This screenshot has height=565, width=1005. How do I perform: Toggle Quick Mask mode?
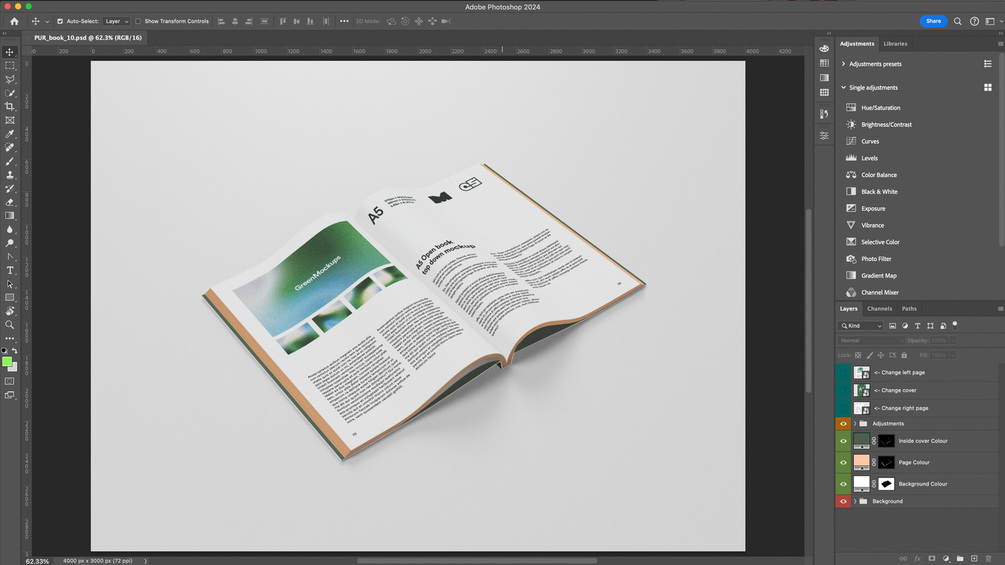tap(10, 381)
